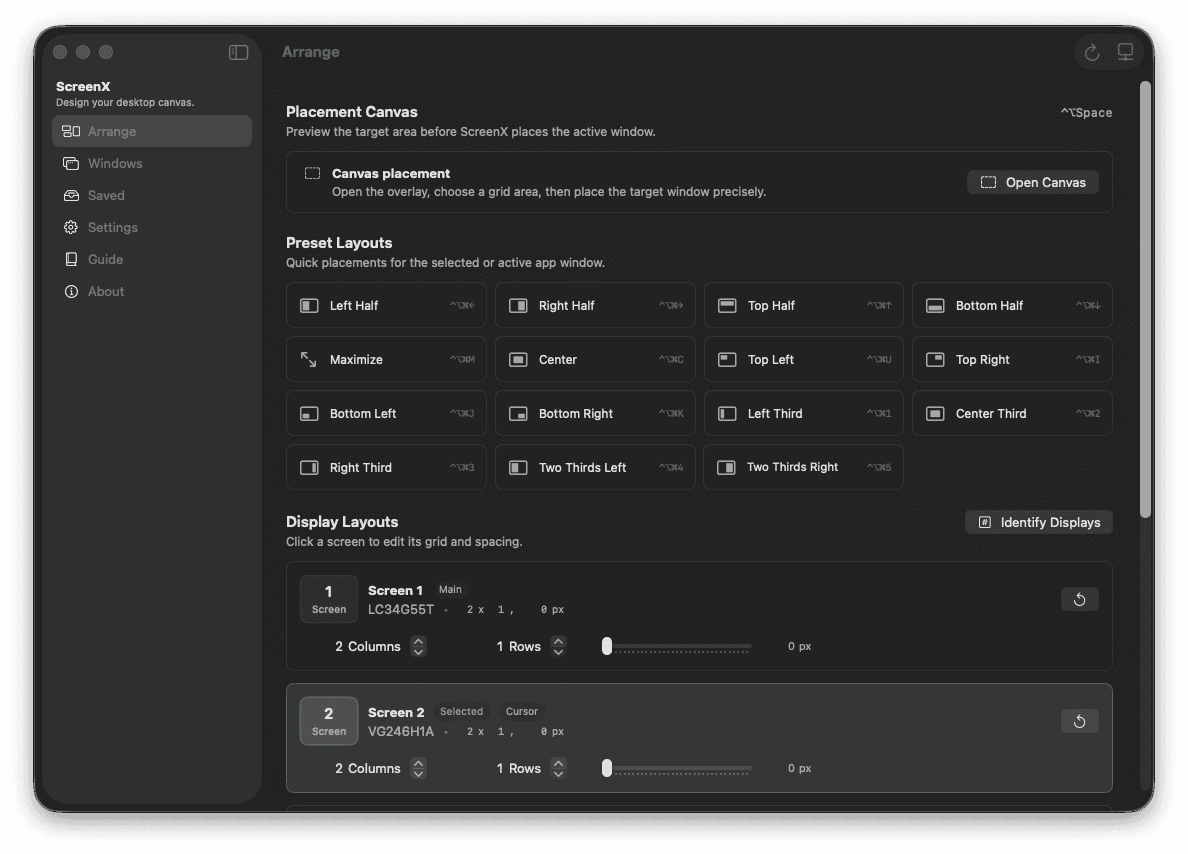This screenshot has height=854, width=1188.
Task: Toggle the sidebar panel icon
Action: coord(238,52)
